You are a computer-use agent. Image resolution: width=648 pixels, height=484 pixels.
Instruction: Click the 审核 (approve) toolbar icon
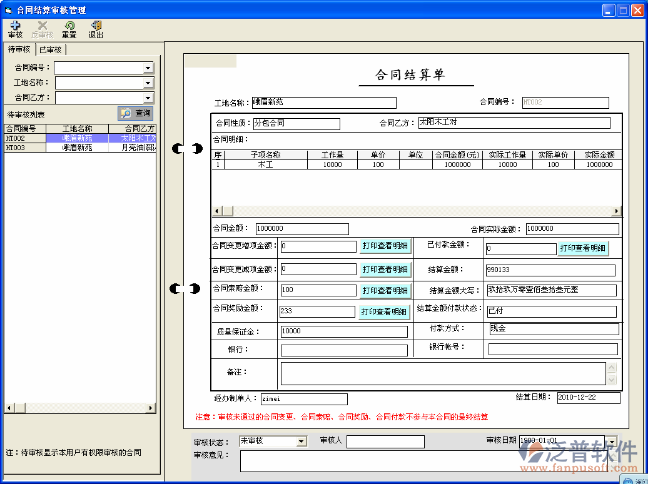15,28
